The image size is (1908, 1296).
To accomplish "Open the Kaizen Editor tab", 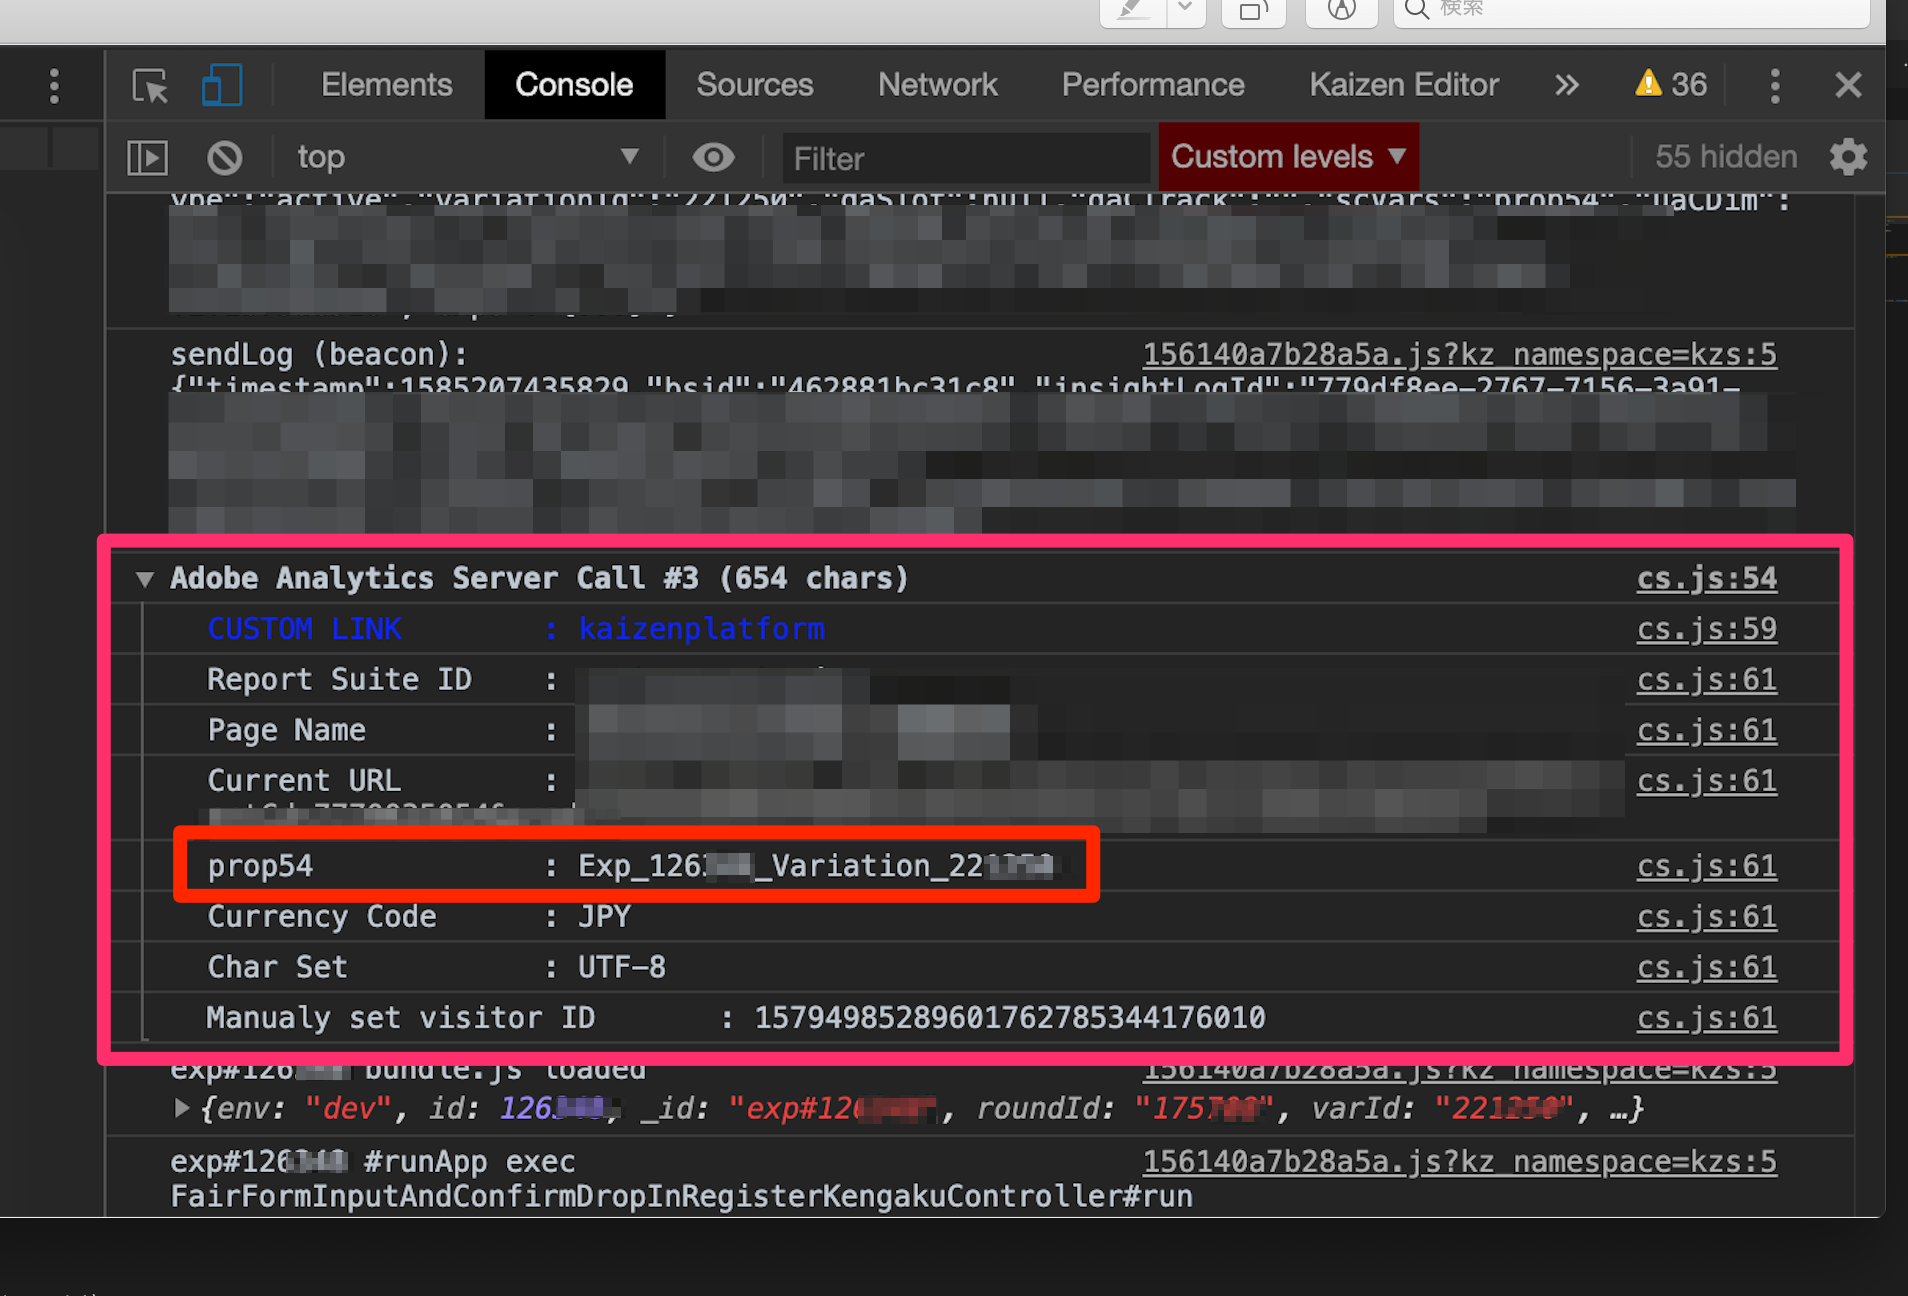I will pyautogui.click(x=1404, y=85).
